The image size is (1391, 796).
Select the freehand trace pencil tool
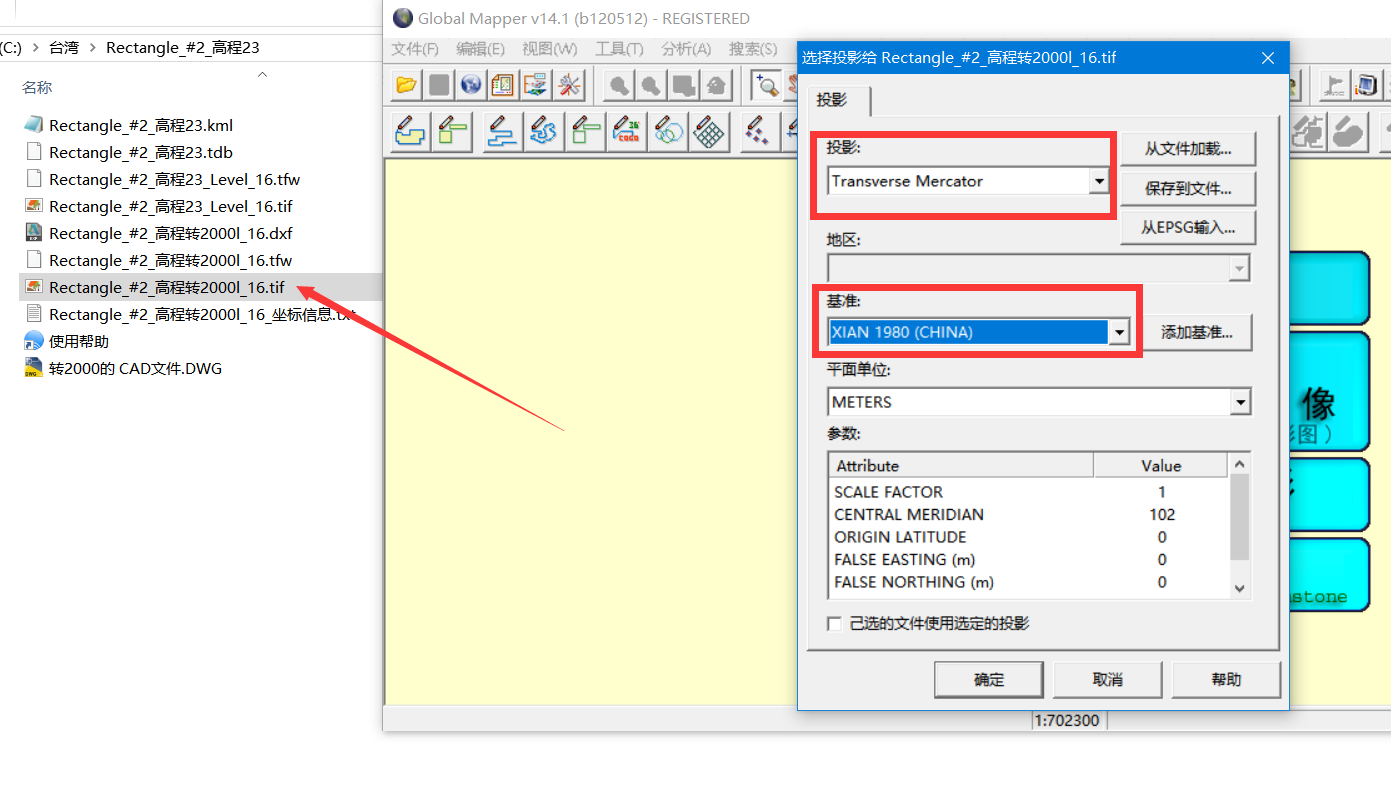pos(544,131)
